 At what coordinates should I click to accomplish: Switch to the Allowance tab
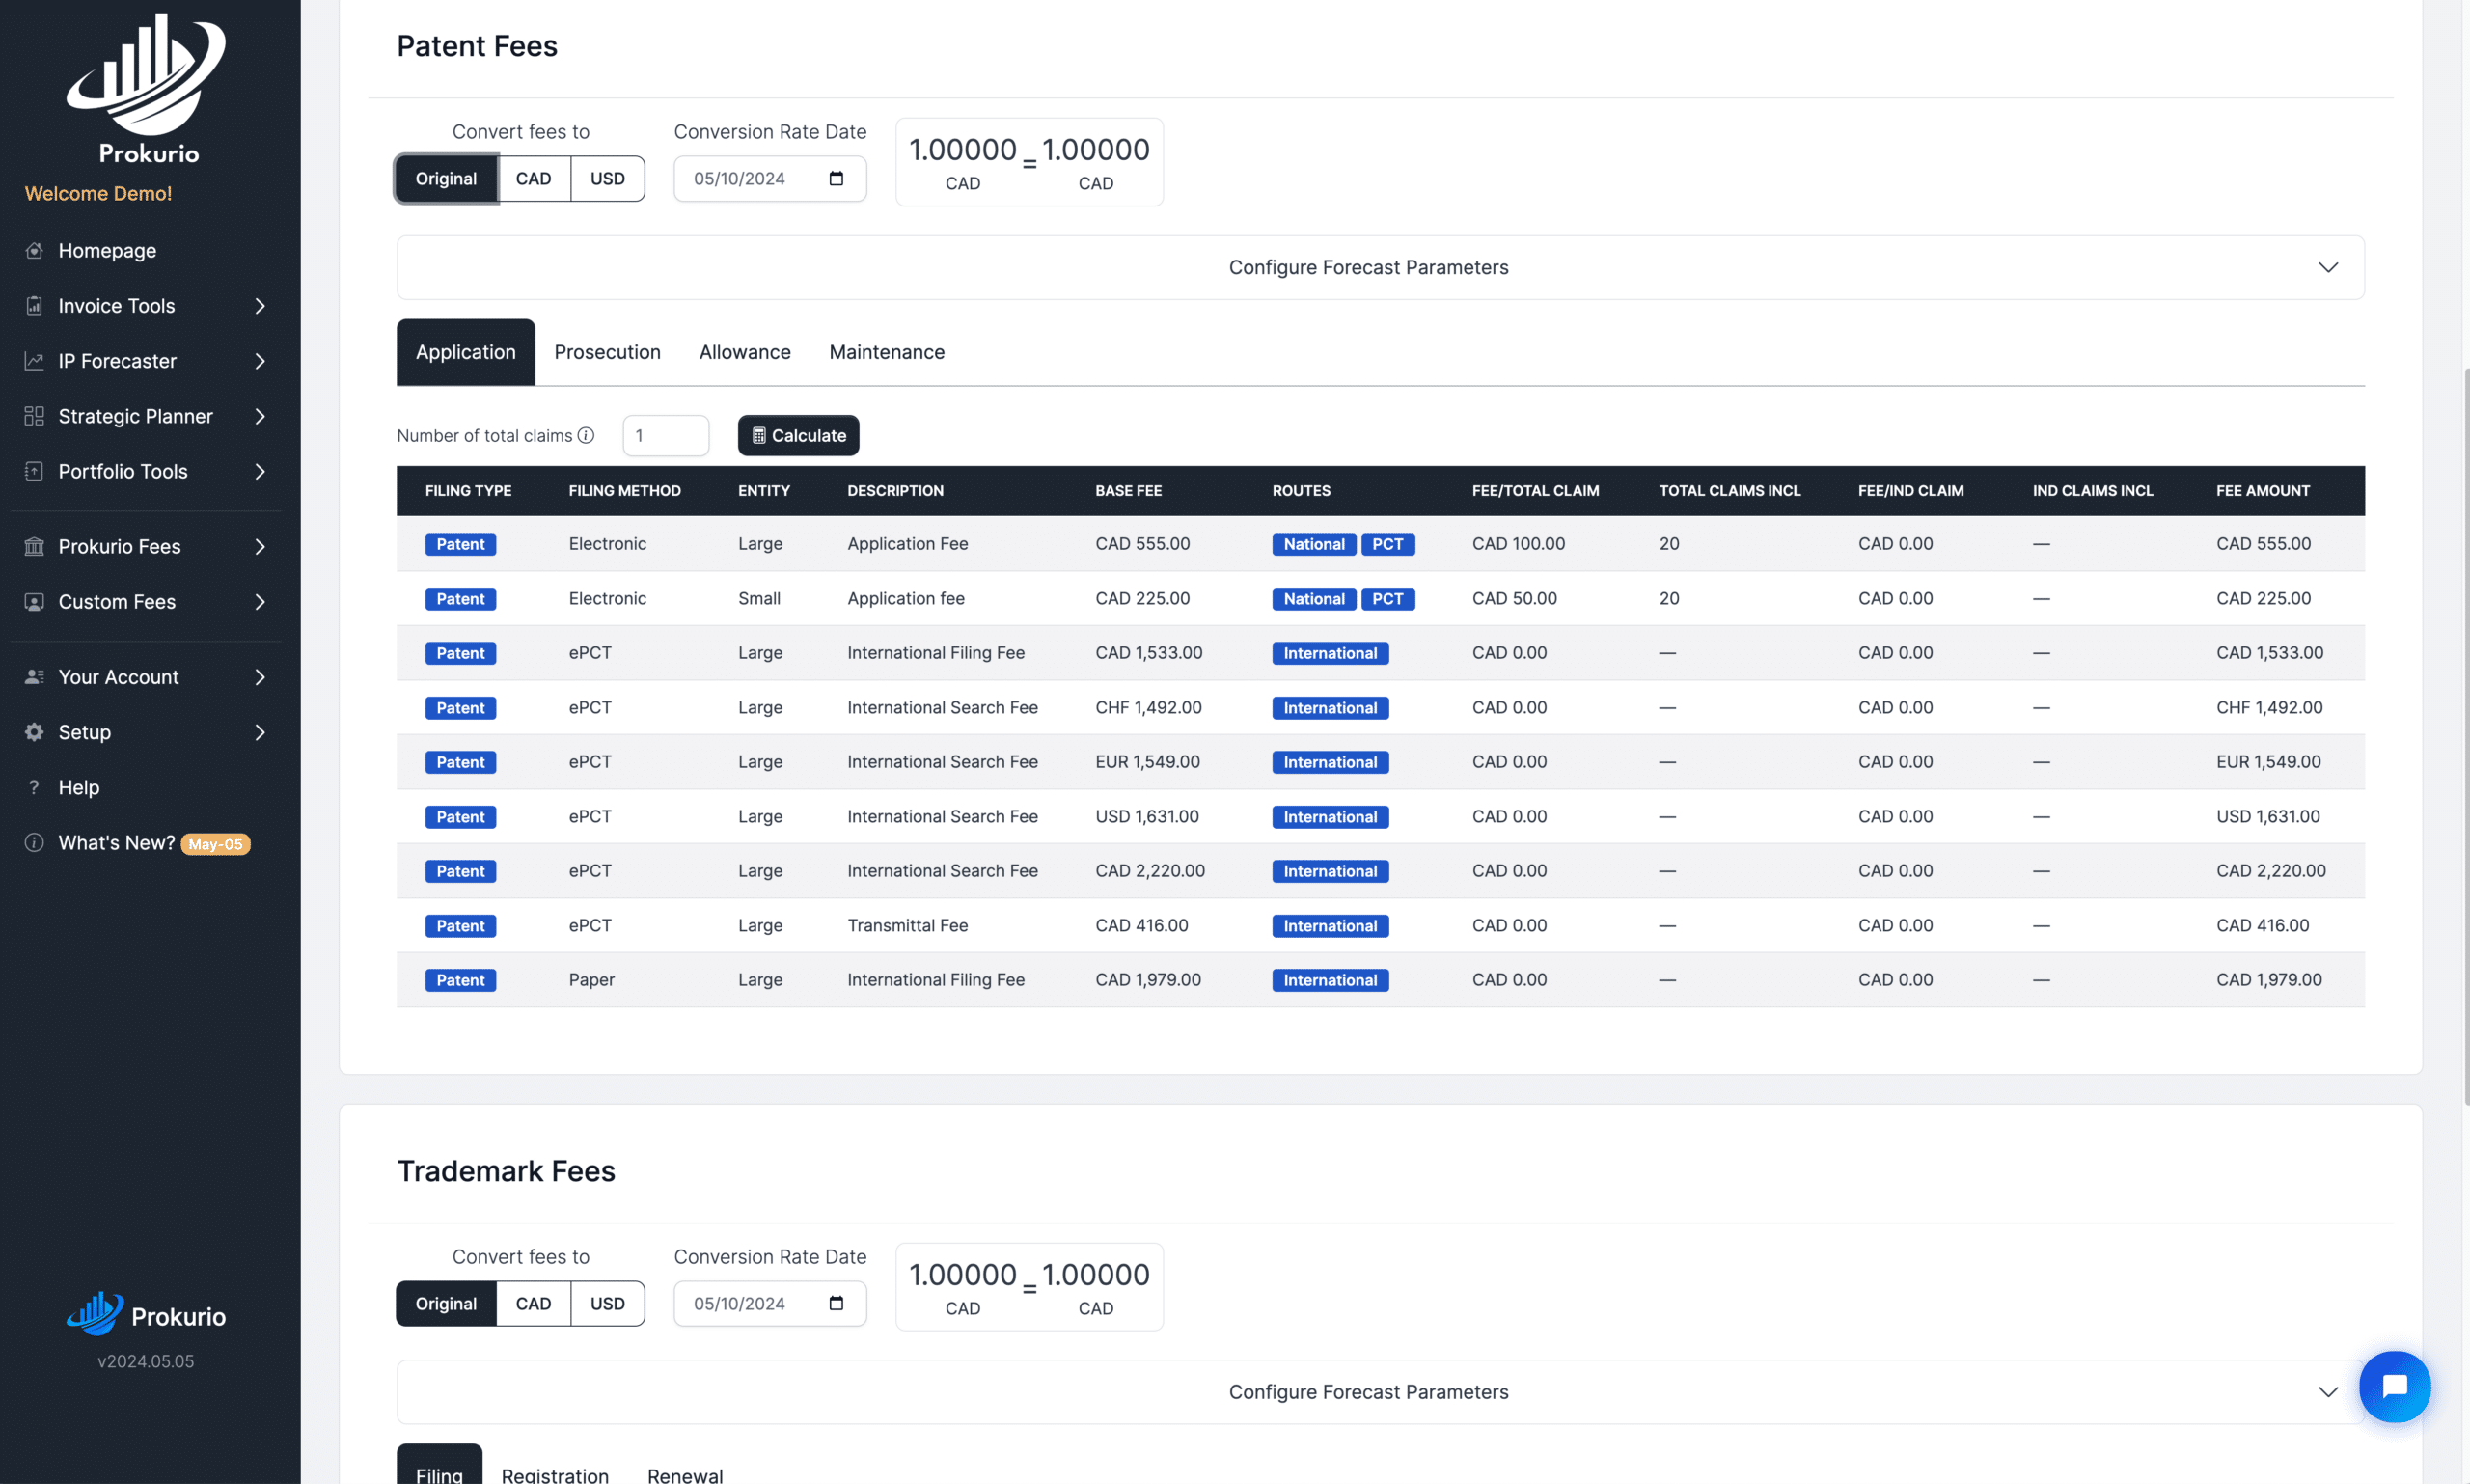(x=745, y=352)
